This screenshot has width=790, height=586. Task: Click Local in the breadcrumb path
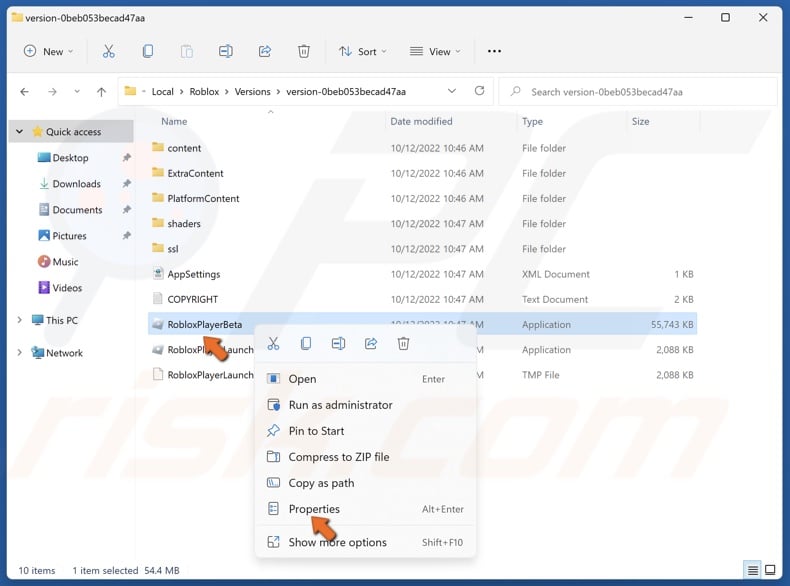[x=162, y=92]
